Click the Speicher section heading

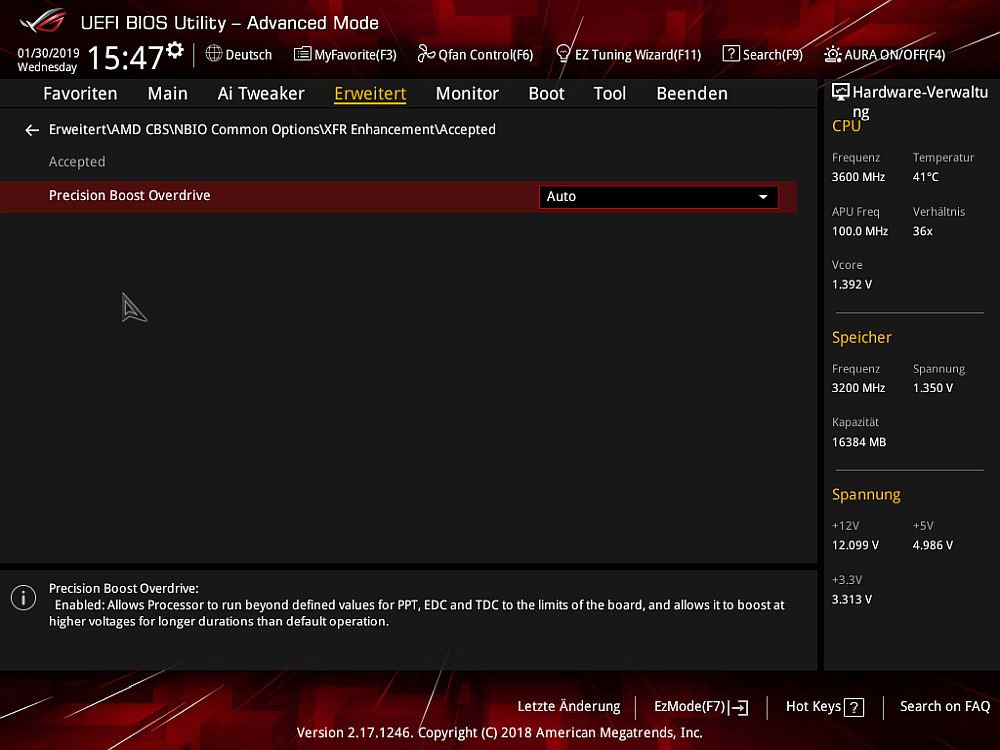862,338
